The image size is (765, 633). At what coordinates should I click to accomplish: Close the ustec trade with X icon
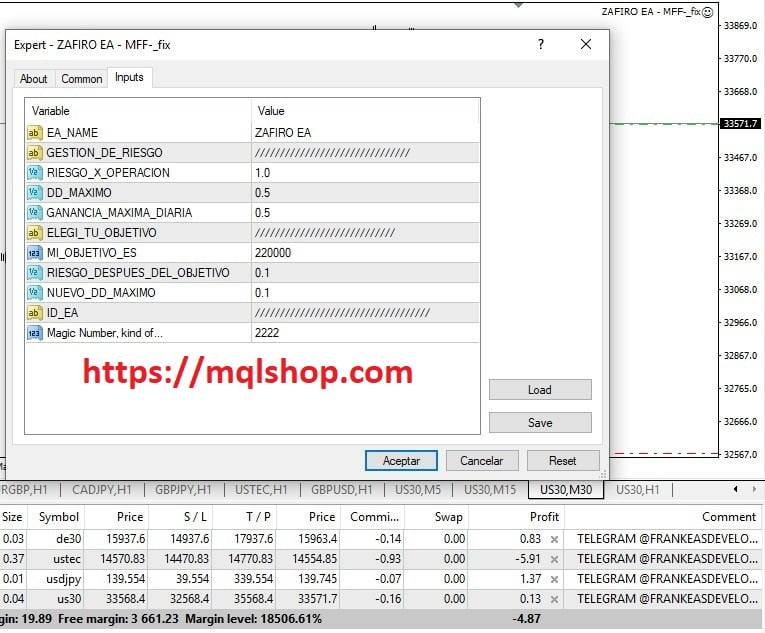pyautogui.click(x=554, y=559)
